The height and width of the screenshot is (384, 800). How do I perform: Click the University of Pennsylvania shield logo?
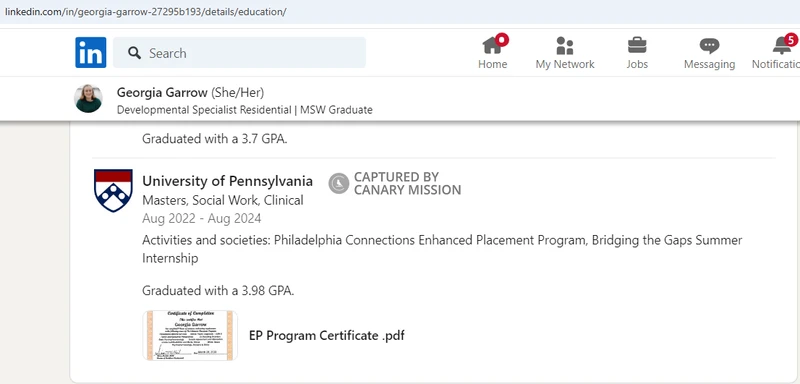[x=113, y=190]
